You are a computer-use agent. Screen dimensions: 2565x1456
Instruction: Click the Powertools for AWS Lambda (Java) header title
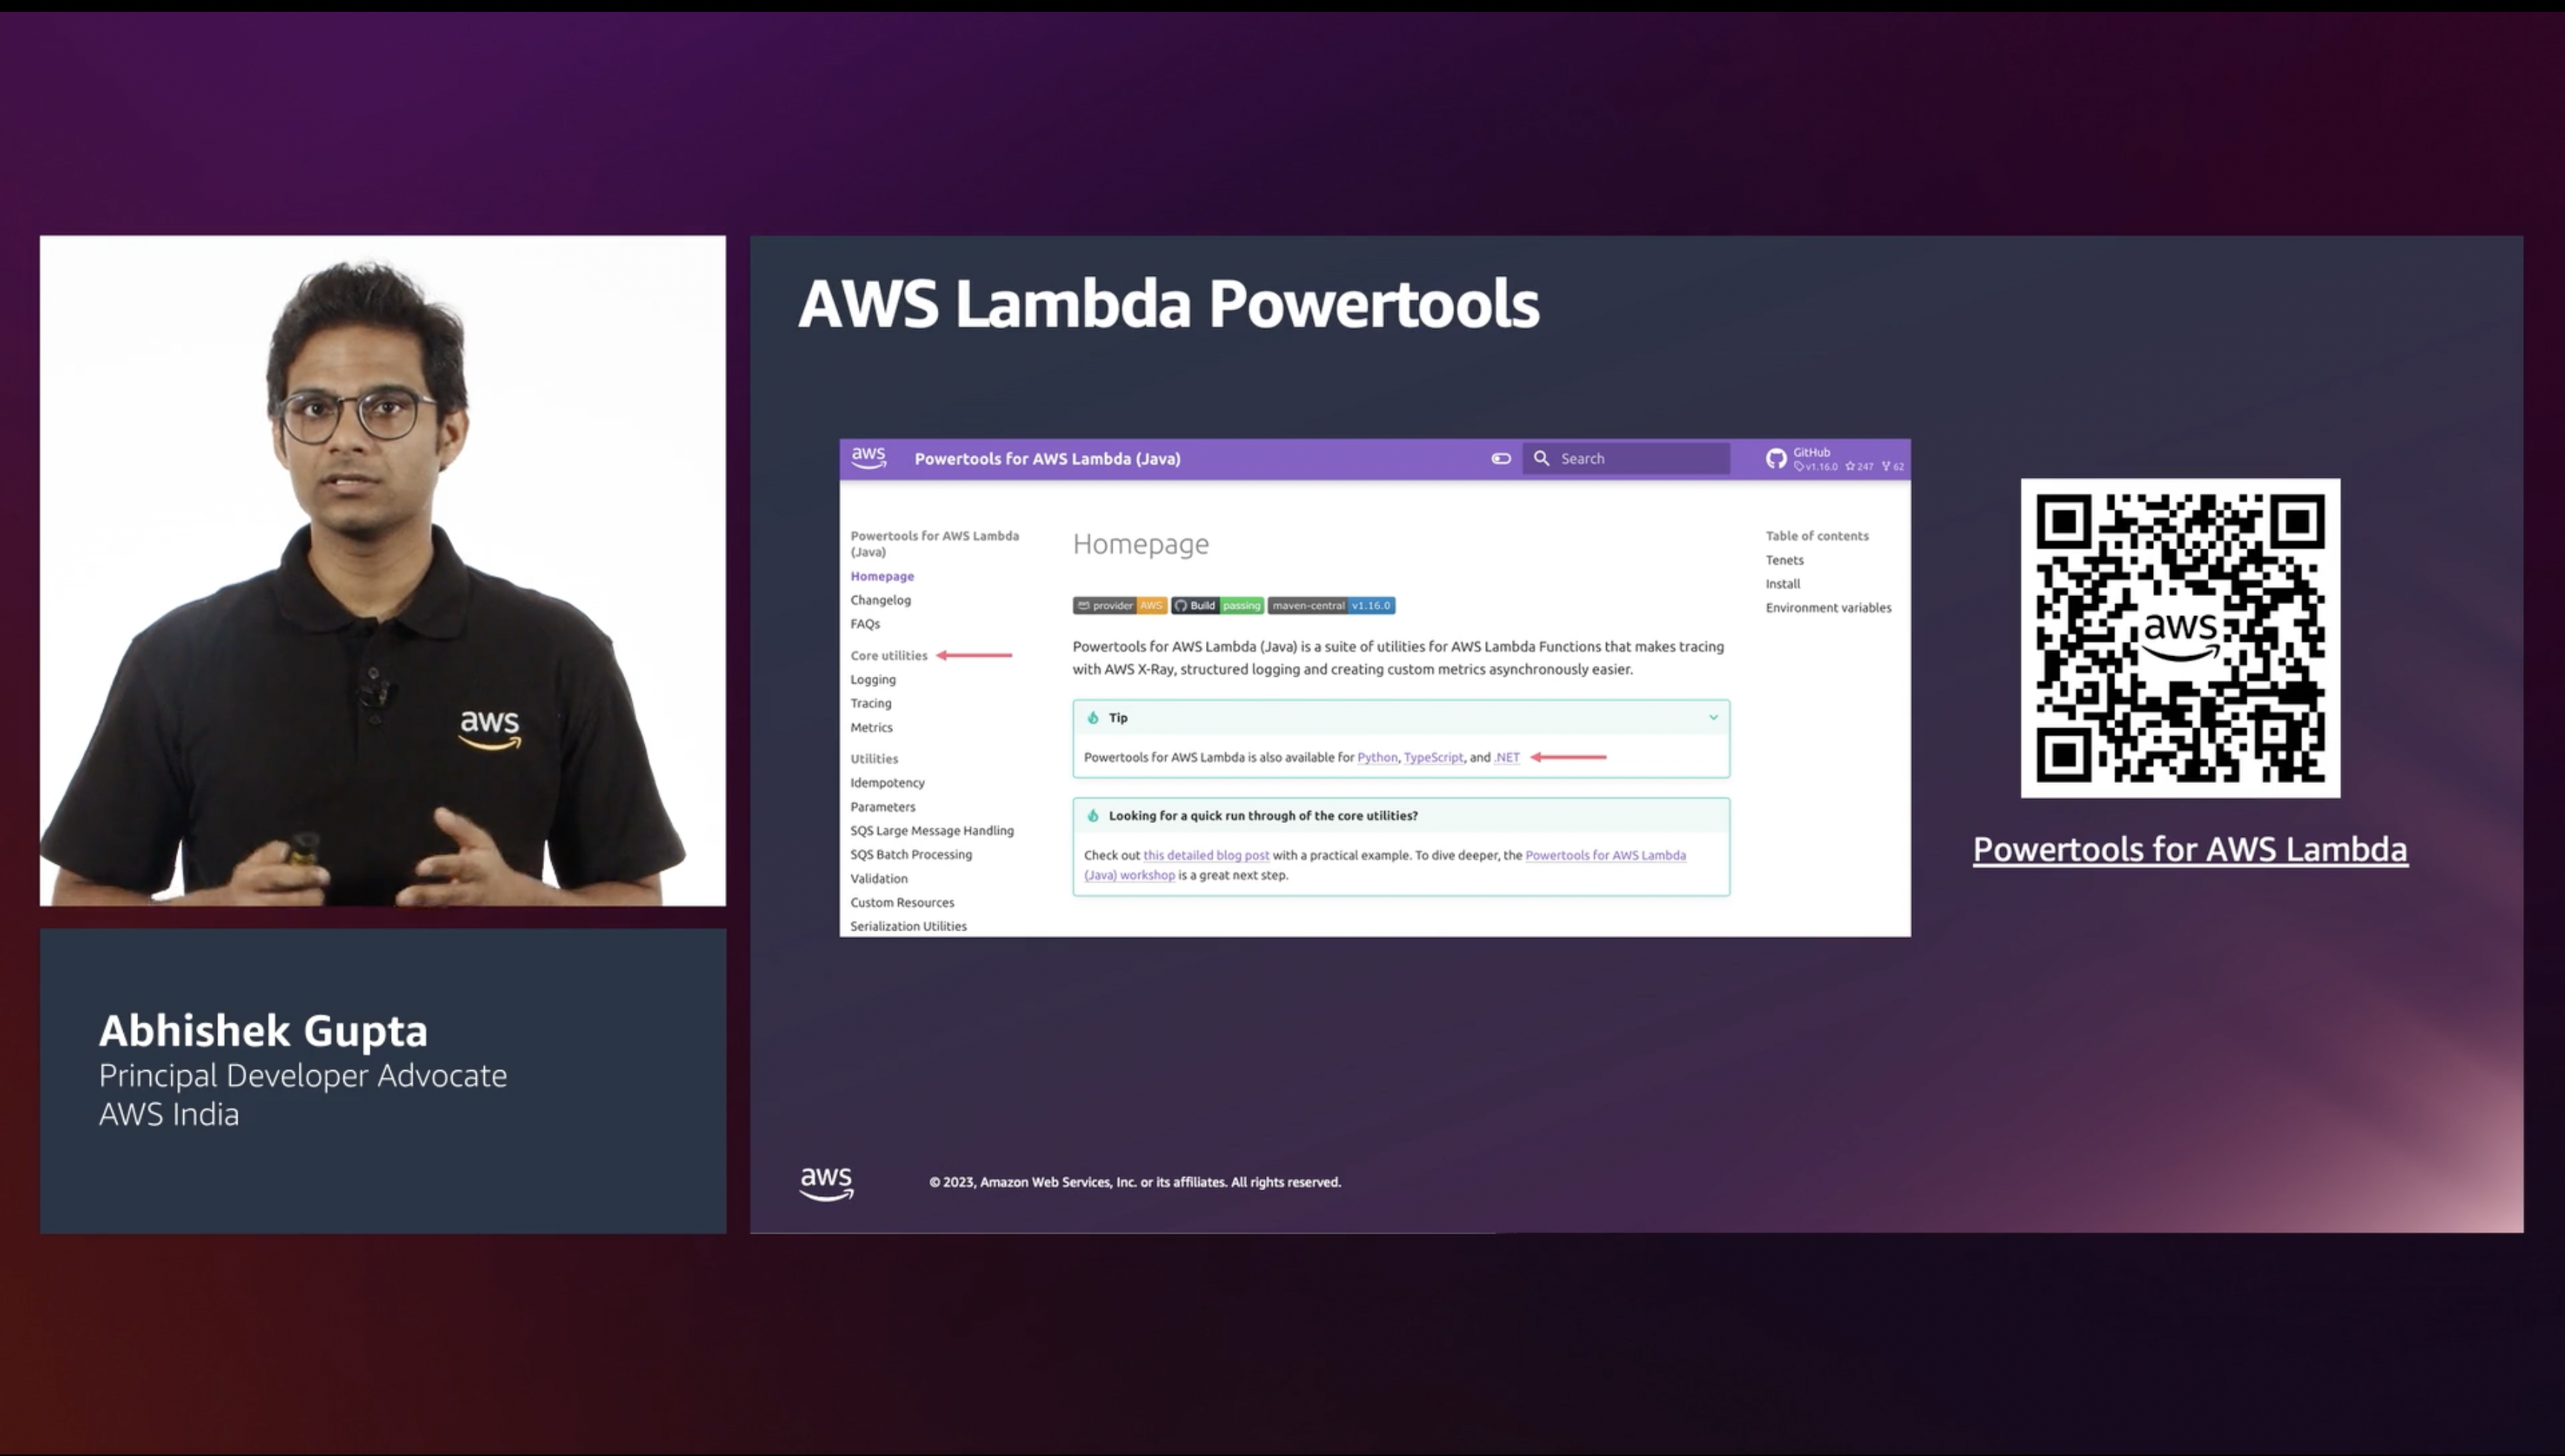point(1047,458)
